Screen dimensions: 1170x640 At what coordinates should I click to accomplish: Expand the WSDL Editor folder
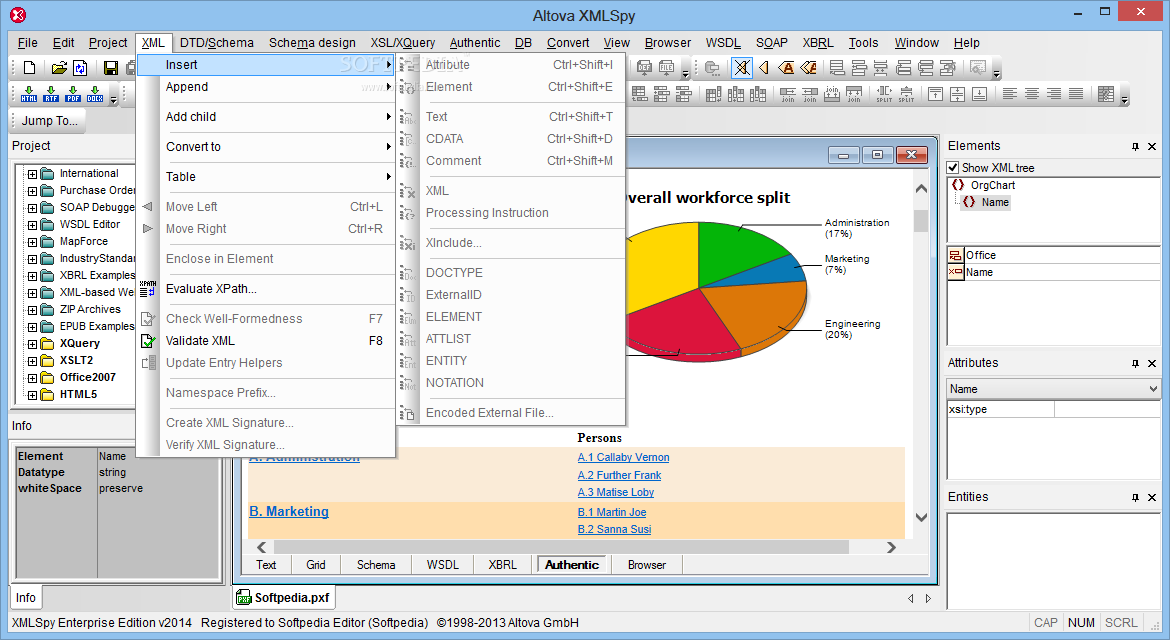(x=32, y=225)
